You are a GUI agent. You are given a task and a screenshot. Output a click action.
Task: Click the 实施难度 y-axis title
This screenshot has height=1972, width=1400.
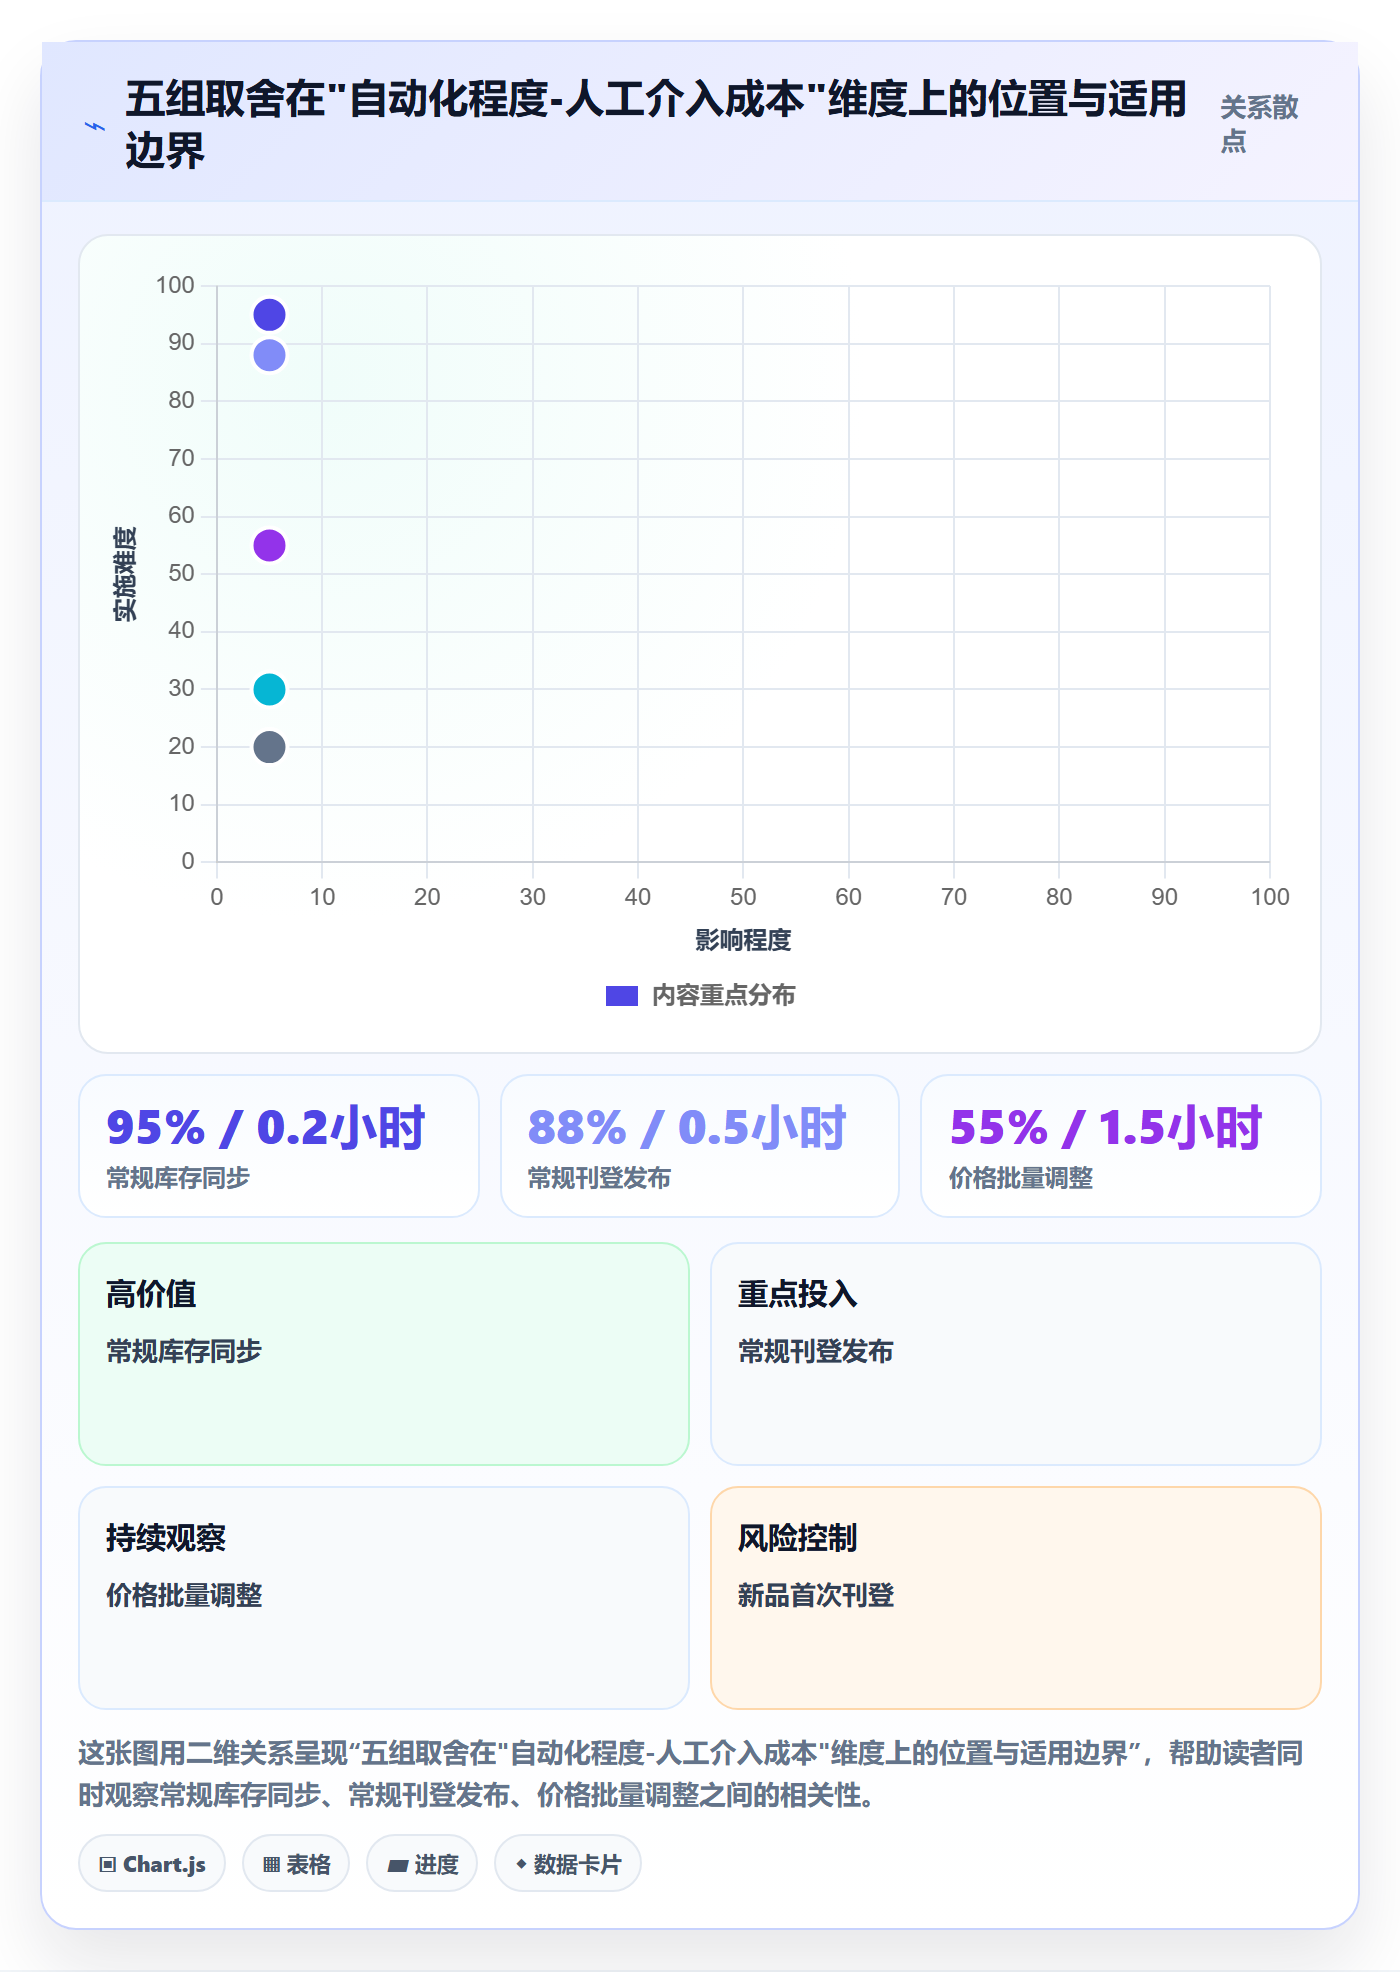pyautogui.click(x=125, y=574)
